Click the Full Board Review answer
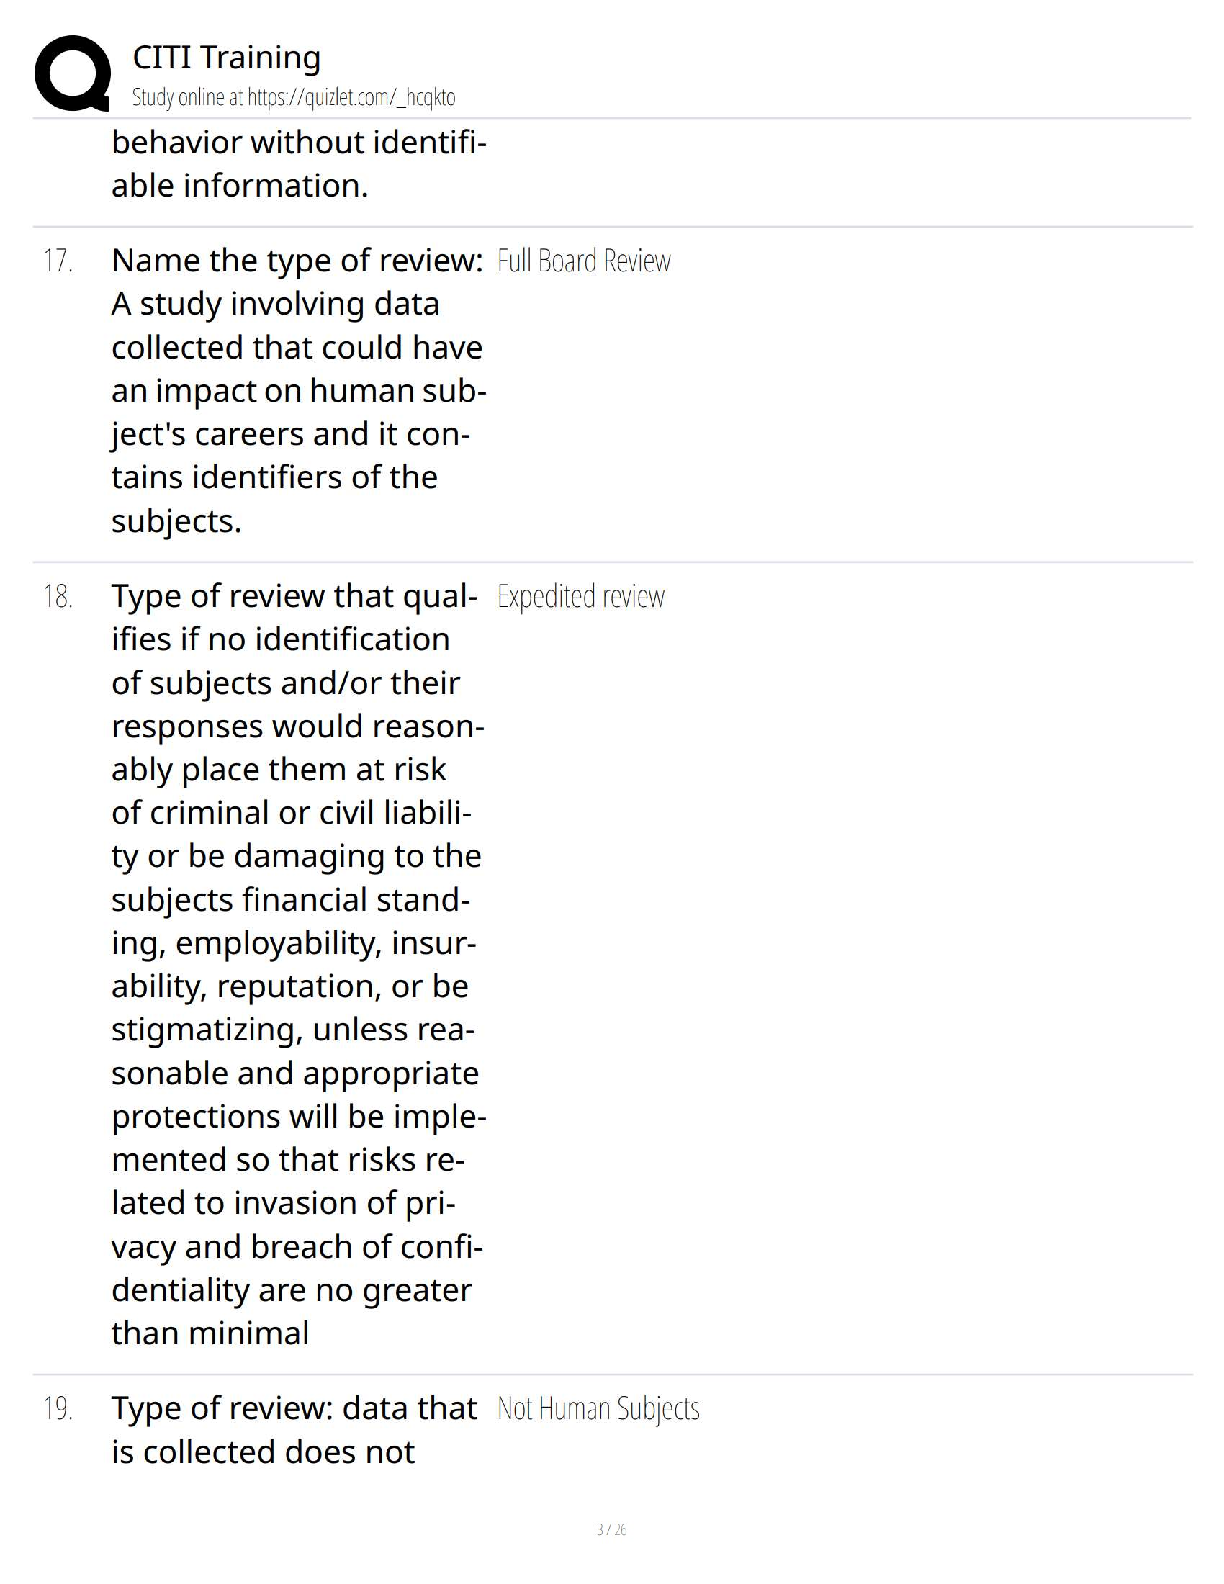Screen dimensions: 1224x1584 tap(584, 261)
